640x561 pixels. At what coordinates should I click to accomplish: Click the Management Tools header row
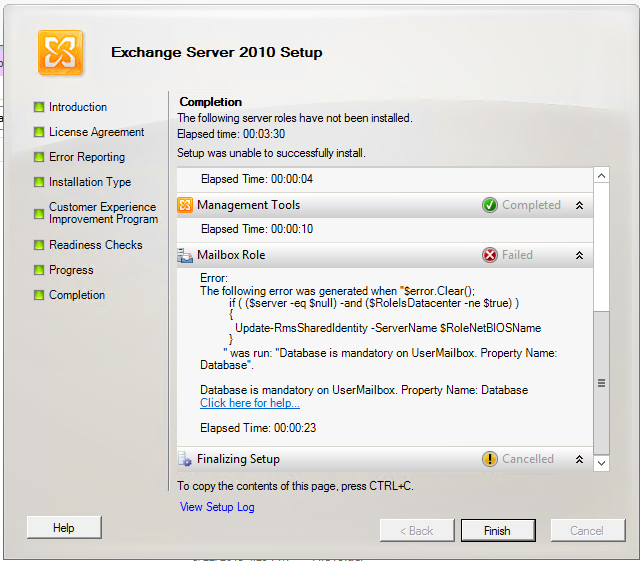tap(385, 205)
